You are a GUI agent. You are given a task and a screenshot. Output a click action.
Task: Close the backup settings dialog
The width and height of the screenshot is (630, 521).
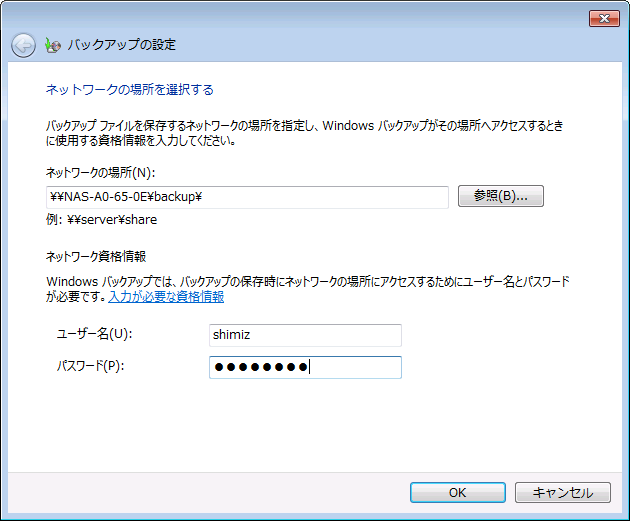[x=603, y=17]
